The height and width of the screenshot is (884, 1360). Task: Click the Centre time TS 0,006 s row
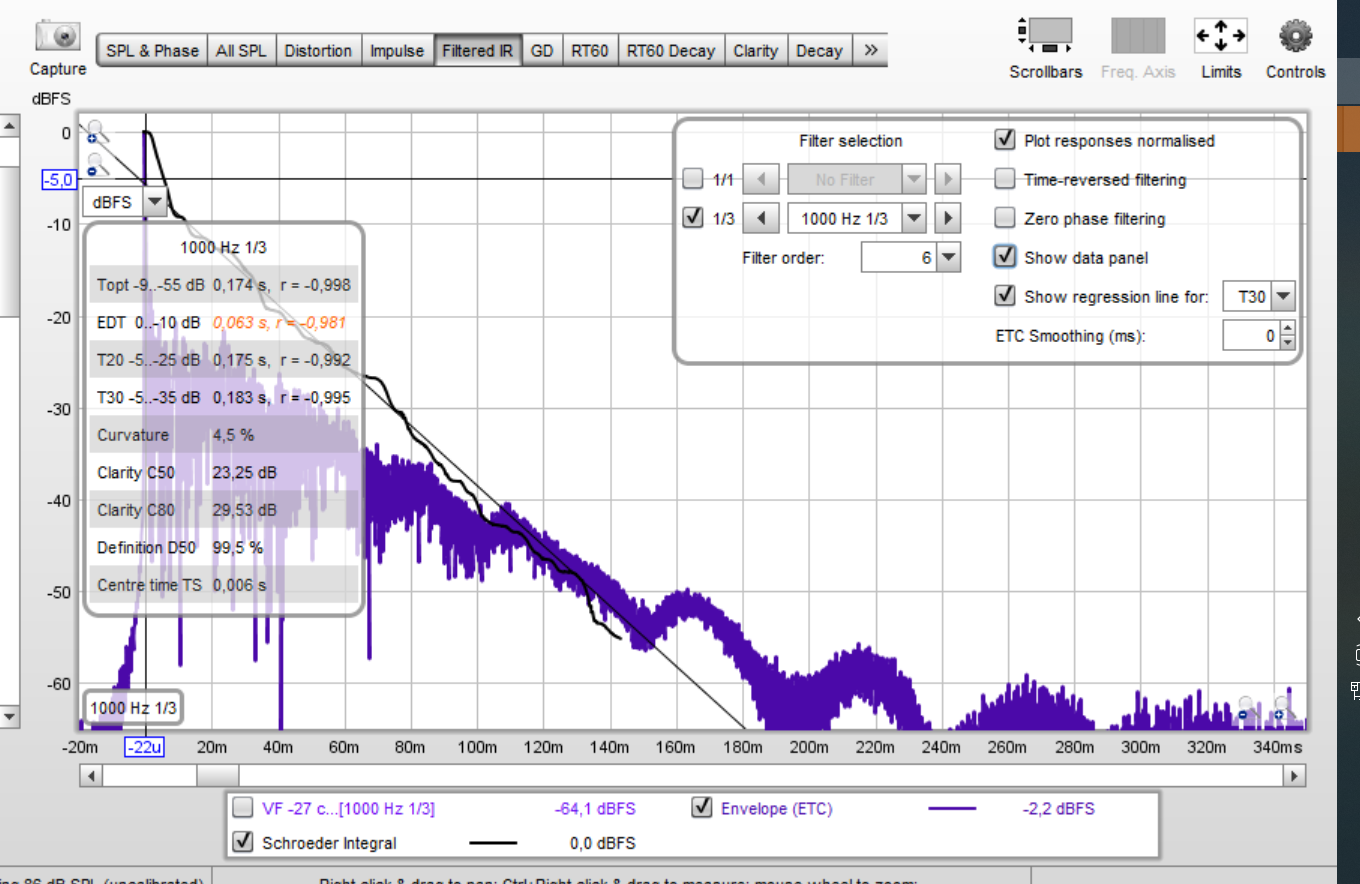(223, 585)
